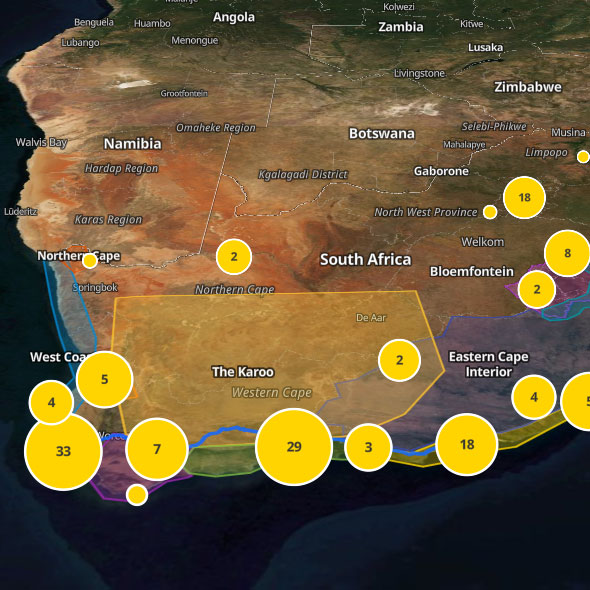The image size is (590, 590).
Task: Click the Western Cape province label
Action: (x=272, y=393)
